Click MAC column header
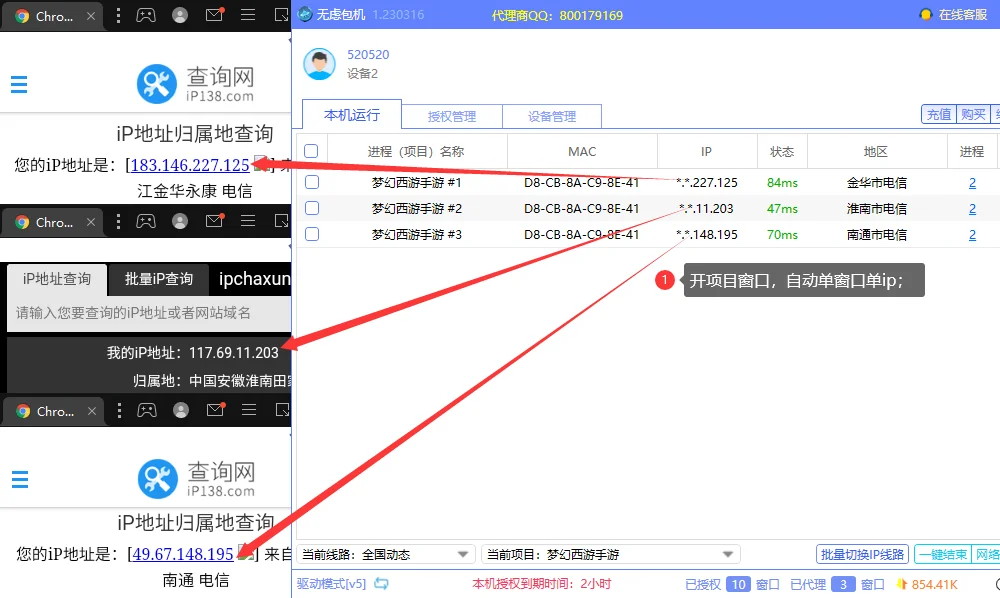Screen dimensions: 1000x598 pyautogui.click(x=582, y=152)
